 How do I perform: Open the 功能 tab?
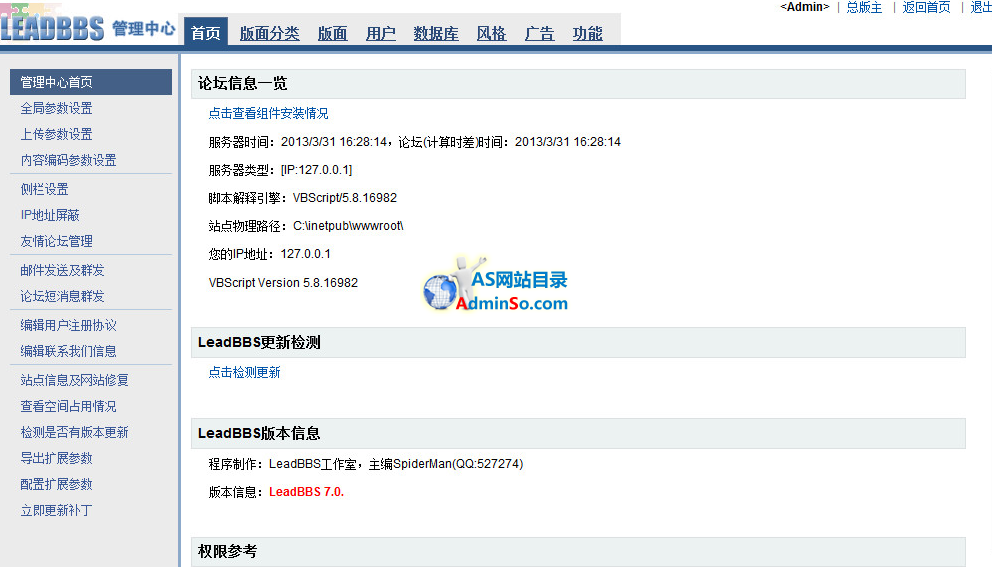pyautogui.click(x=587, y=34)
